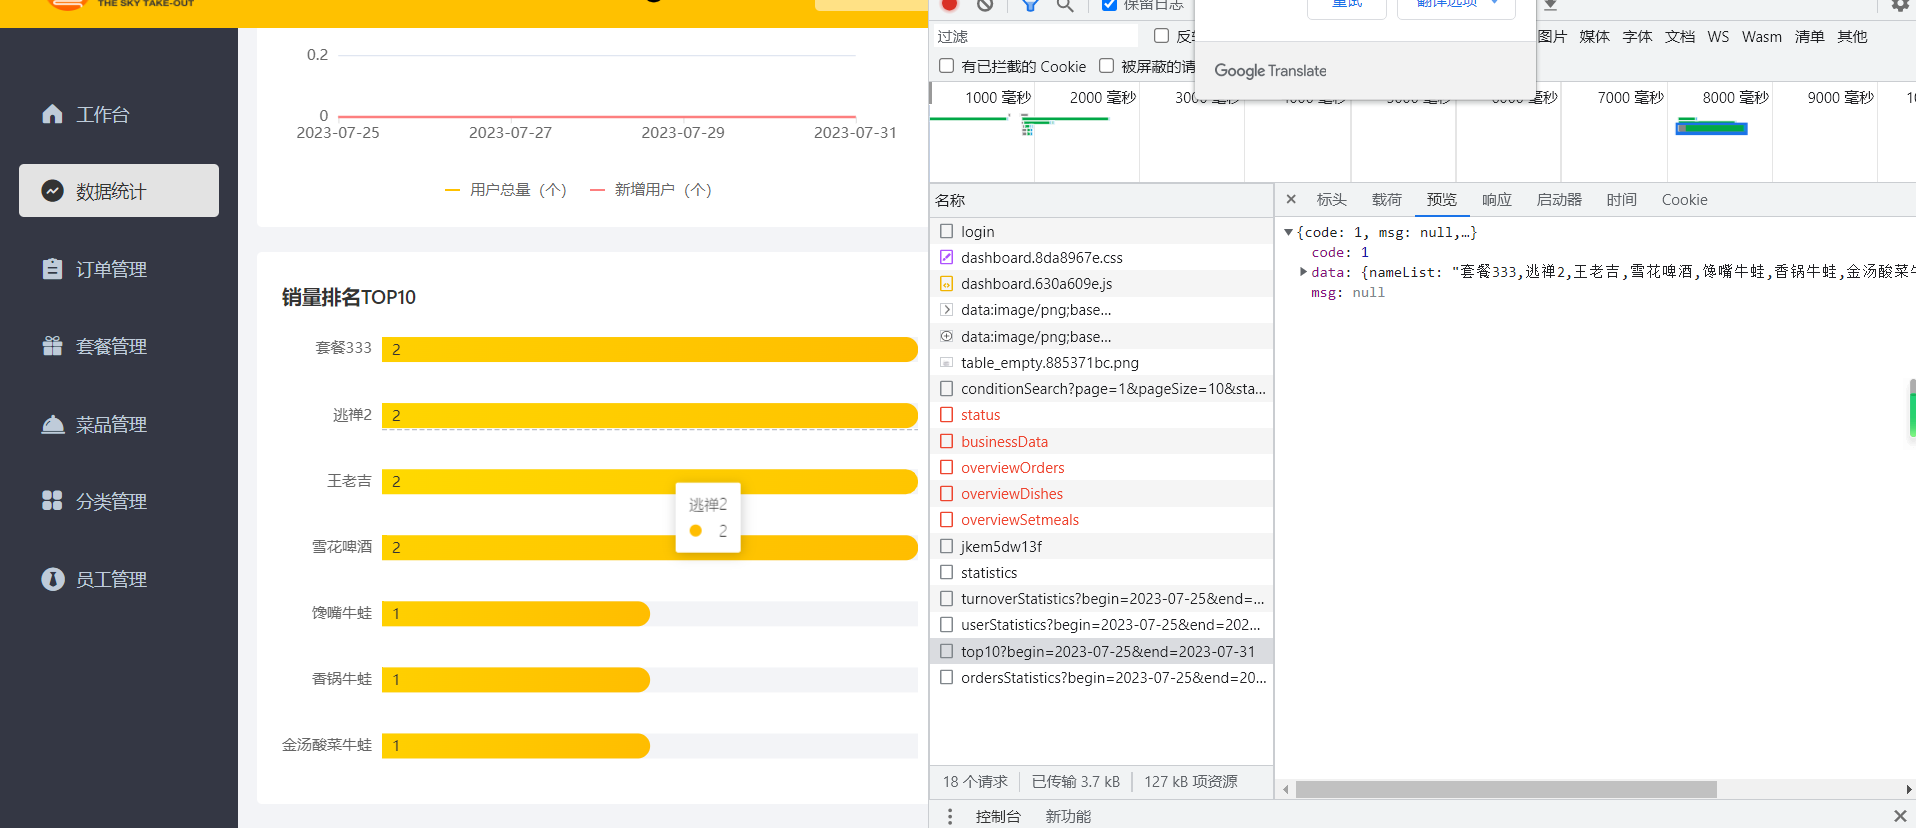Filter requests by 清单 type
This screenshot has width=1916, height=828.
(x=1809, y=36)
